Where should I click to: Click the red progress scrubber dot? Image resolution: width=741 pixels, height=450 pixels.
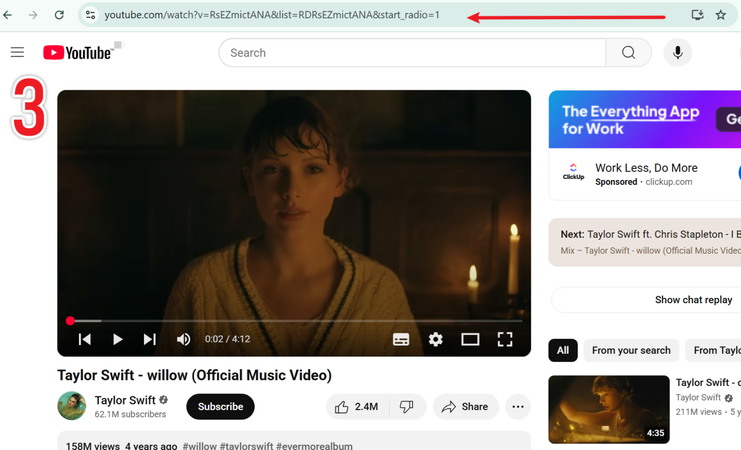pyautogui.click(x=70, y=321)
